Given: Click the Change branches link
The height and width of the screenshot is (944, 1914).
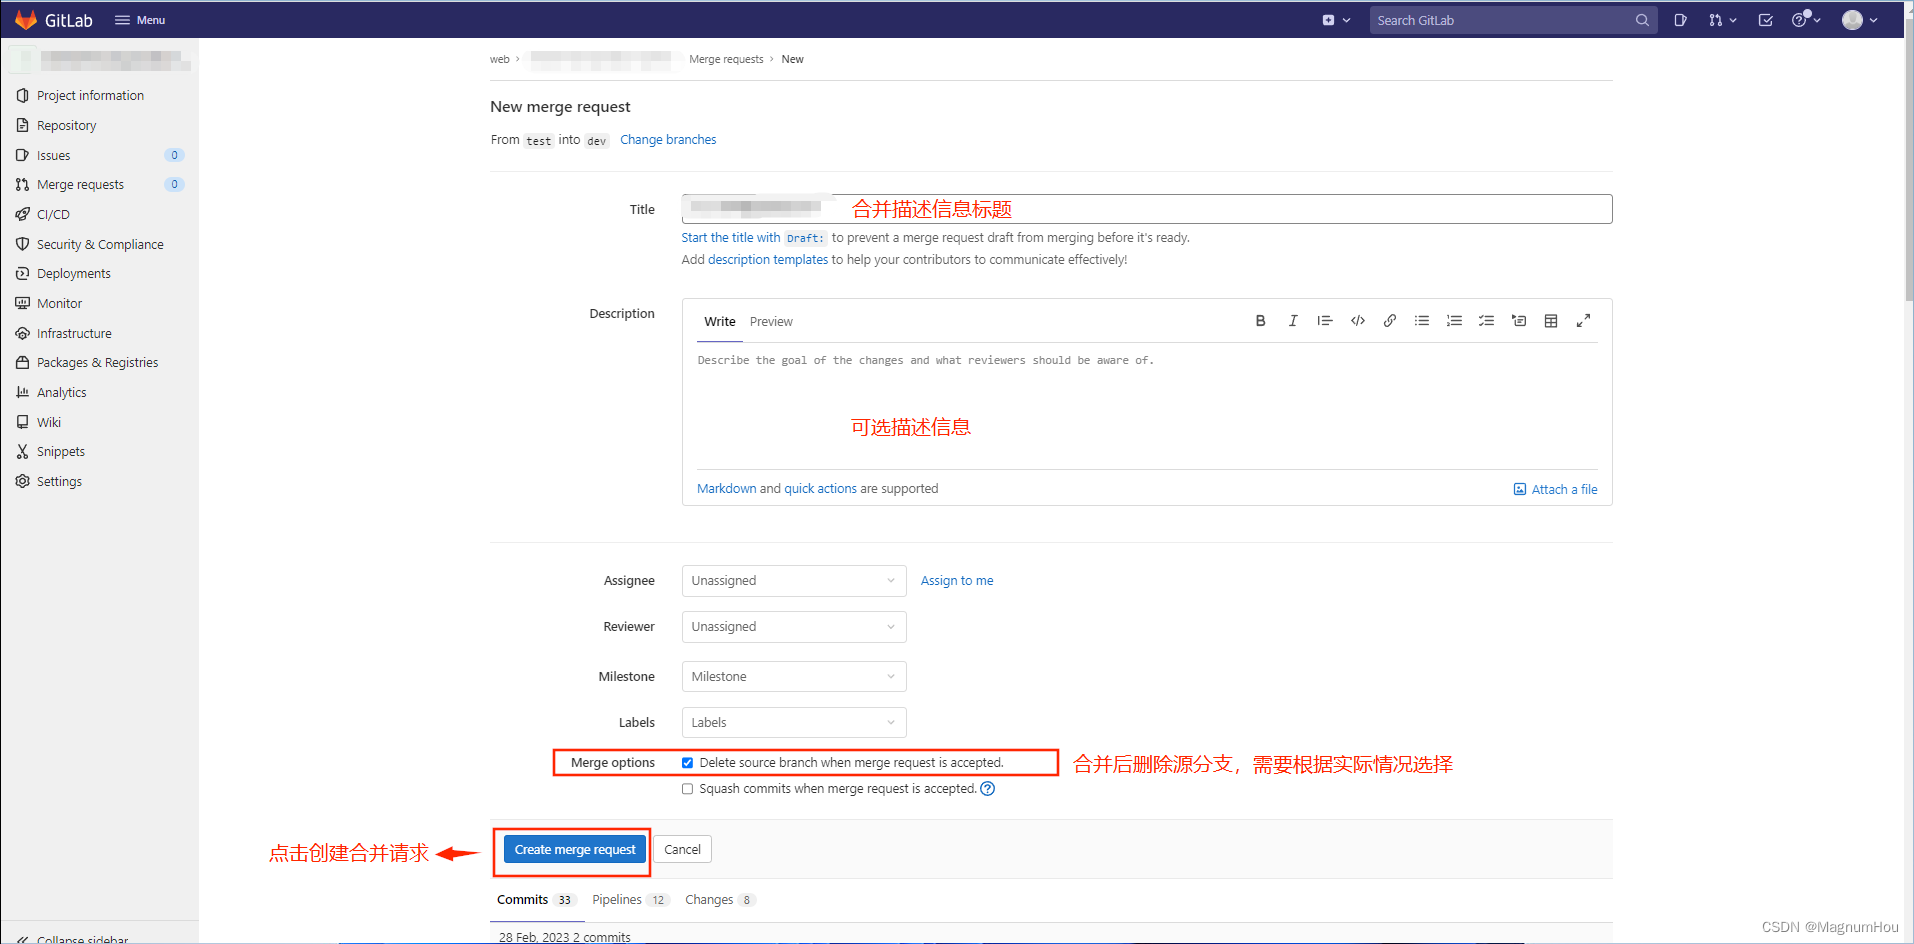Looking at the screenshot, I should point(668,140).
